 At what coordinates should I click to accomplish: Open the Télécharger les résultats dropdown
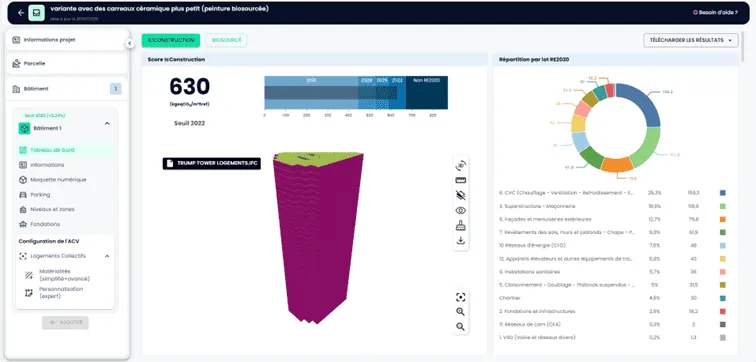pyautogui.click(x=691, y=40)
